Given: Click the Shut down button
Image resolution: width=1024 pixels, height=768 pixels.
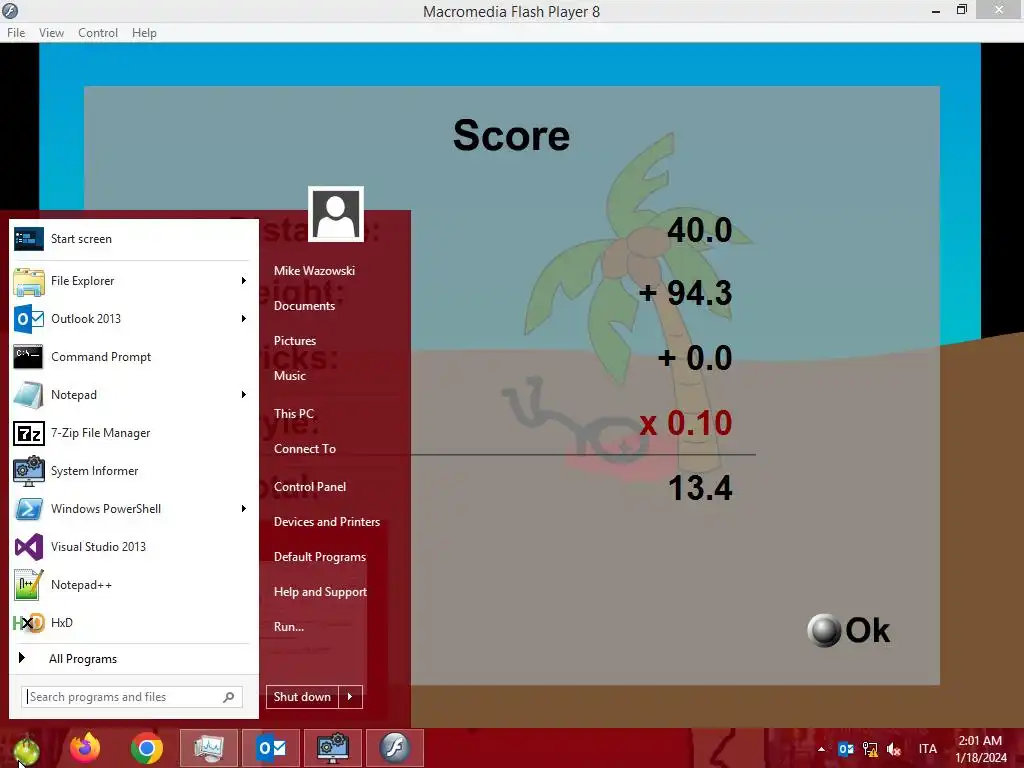Looking at the screenshot, I should (x=302, y=697).
